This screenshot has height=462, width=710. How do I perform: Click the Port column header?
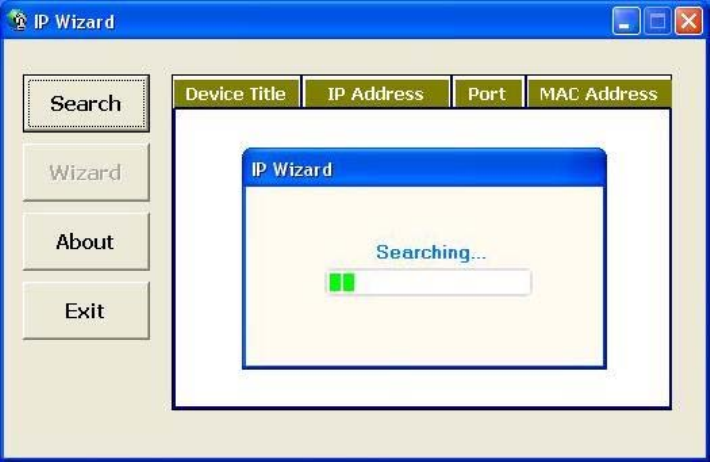point(488,94)
